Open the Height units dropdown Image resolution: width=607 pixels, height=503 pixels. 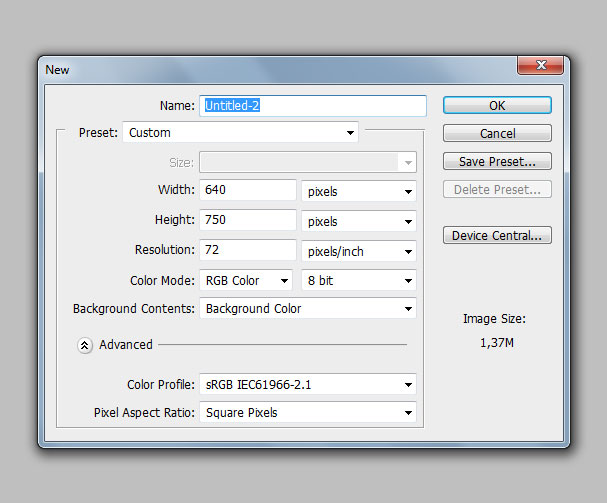(359, 221)
